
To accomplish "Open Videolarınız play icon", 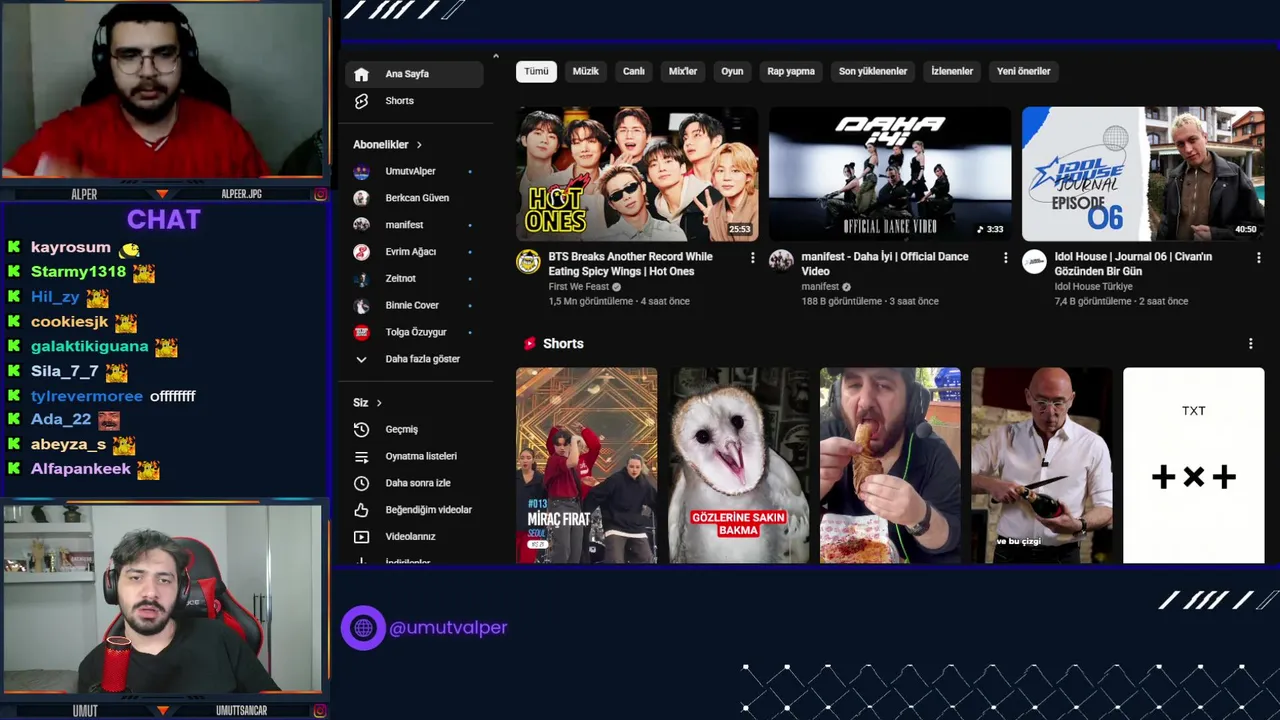I will click(361, 537).
